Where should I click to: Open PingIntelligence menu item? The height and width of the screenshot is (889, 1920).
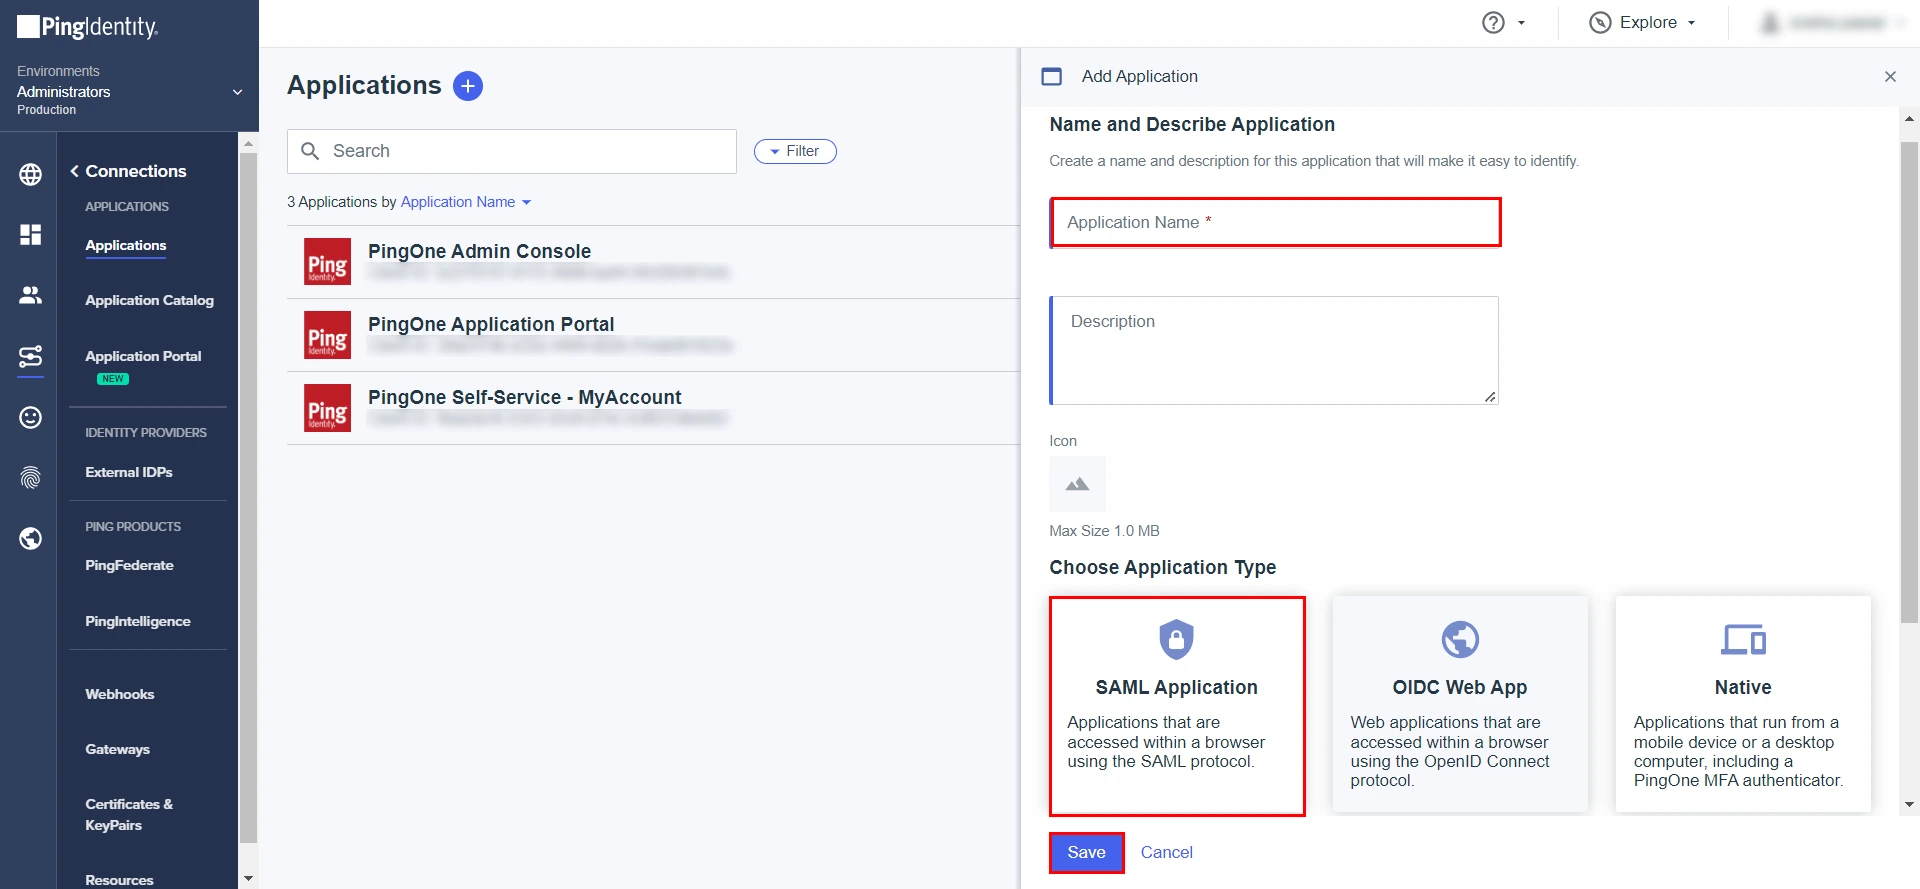tap(138, 621)
